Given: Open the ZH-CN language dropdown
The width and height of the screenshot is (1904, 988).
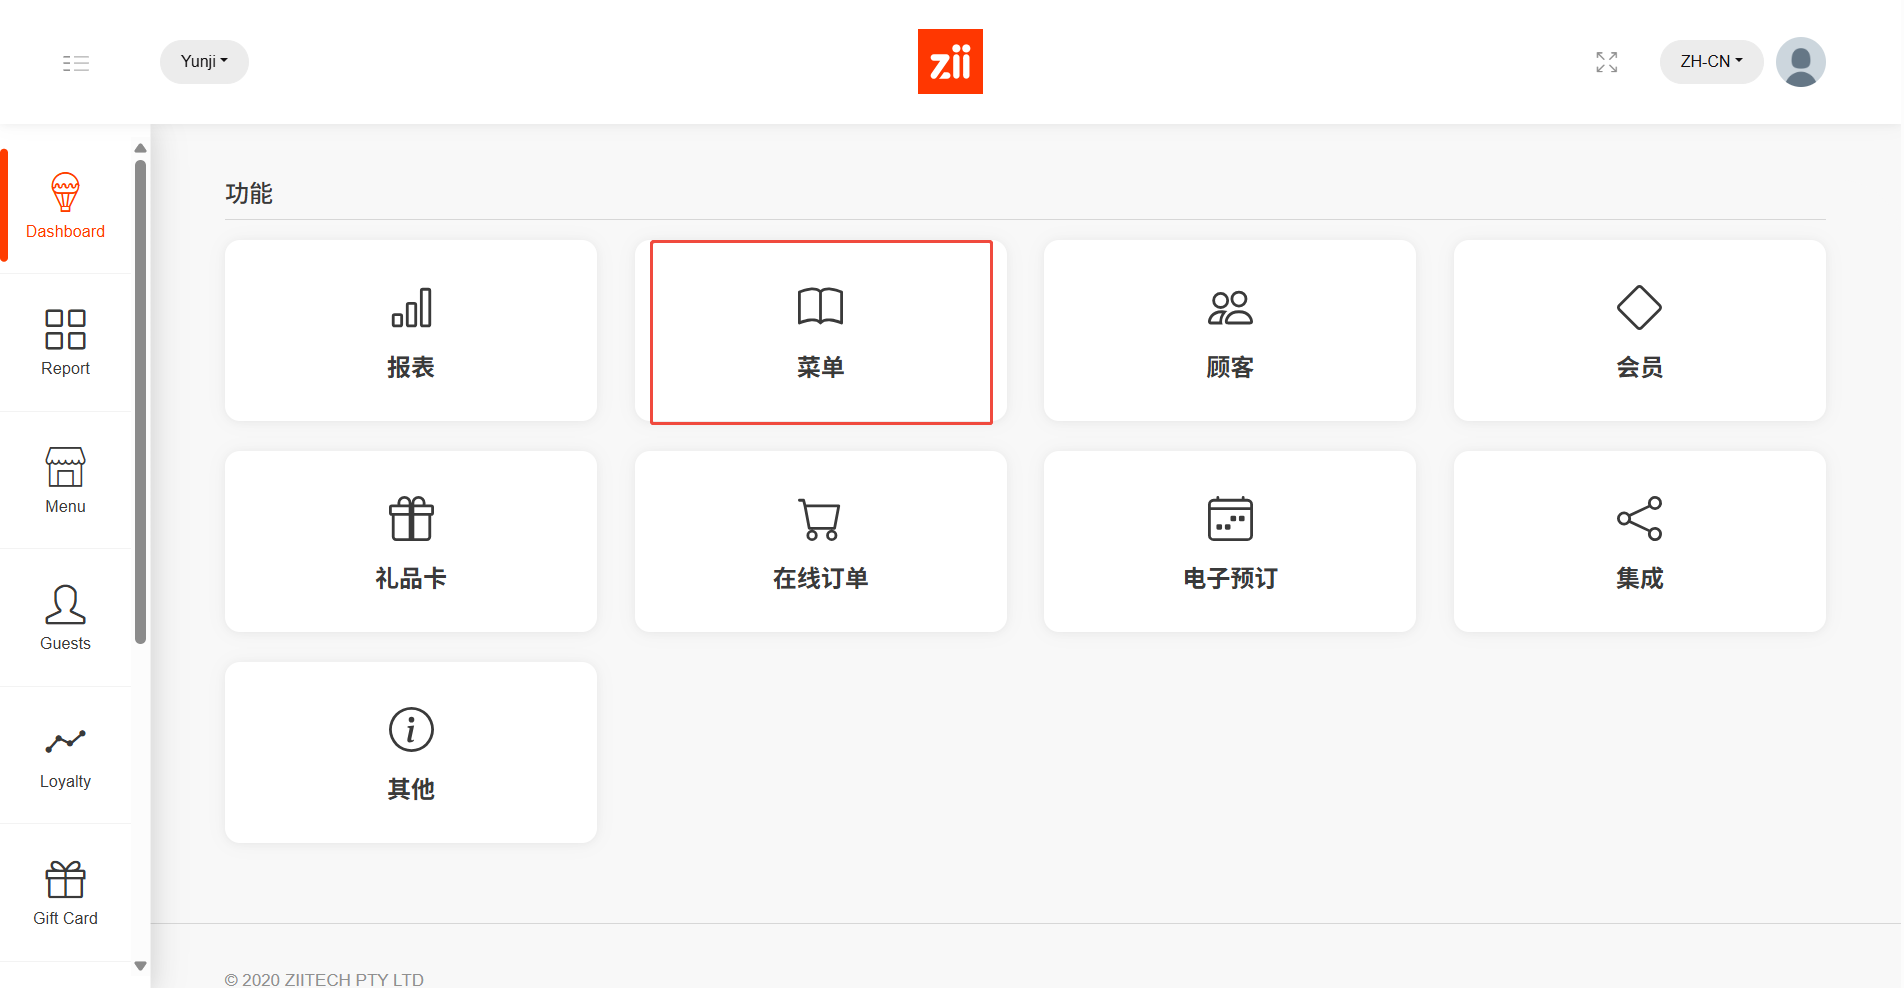Looking at the screenshot, I should coord(1710,62).
